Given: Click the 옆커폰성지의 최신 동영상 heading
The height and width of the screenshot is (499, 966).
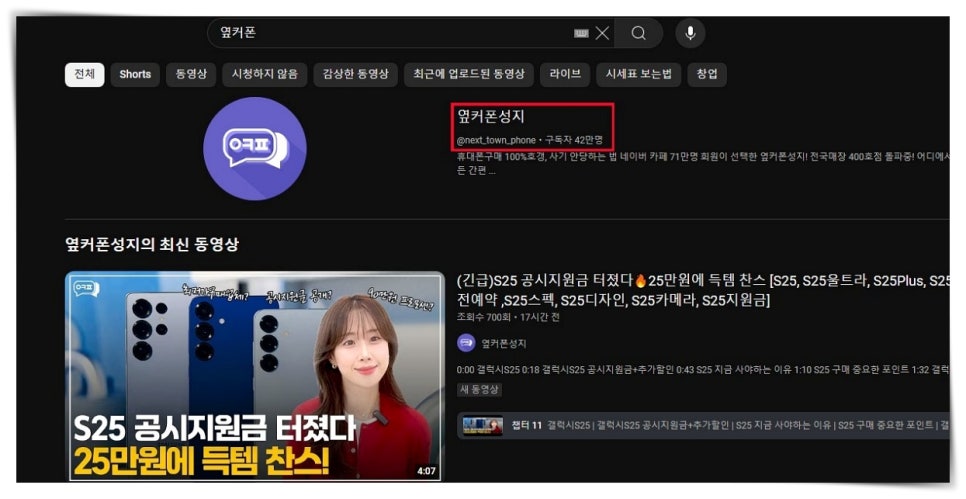Looking at the screenshot, I should pyautogui.click(x=152, y=245).
